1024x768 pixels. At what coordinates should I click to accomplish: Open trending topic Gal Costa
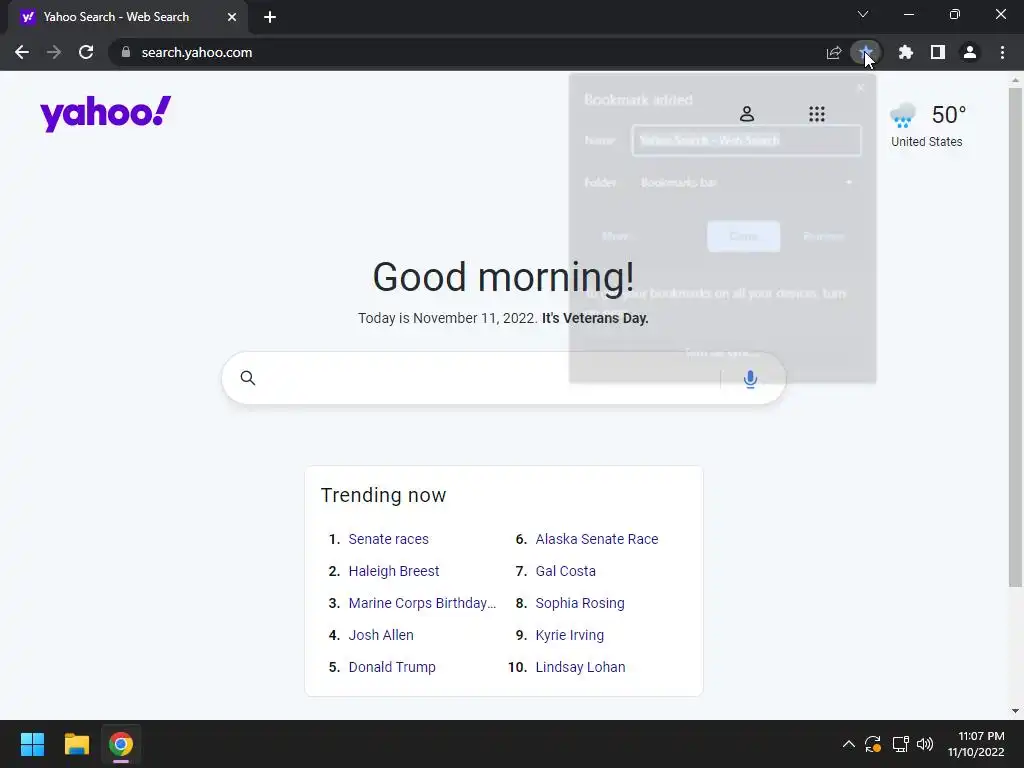(566, 571)
